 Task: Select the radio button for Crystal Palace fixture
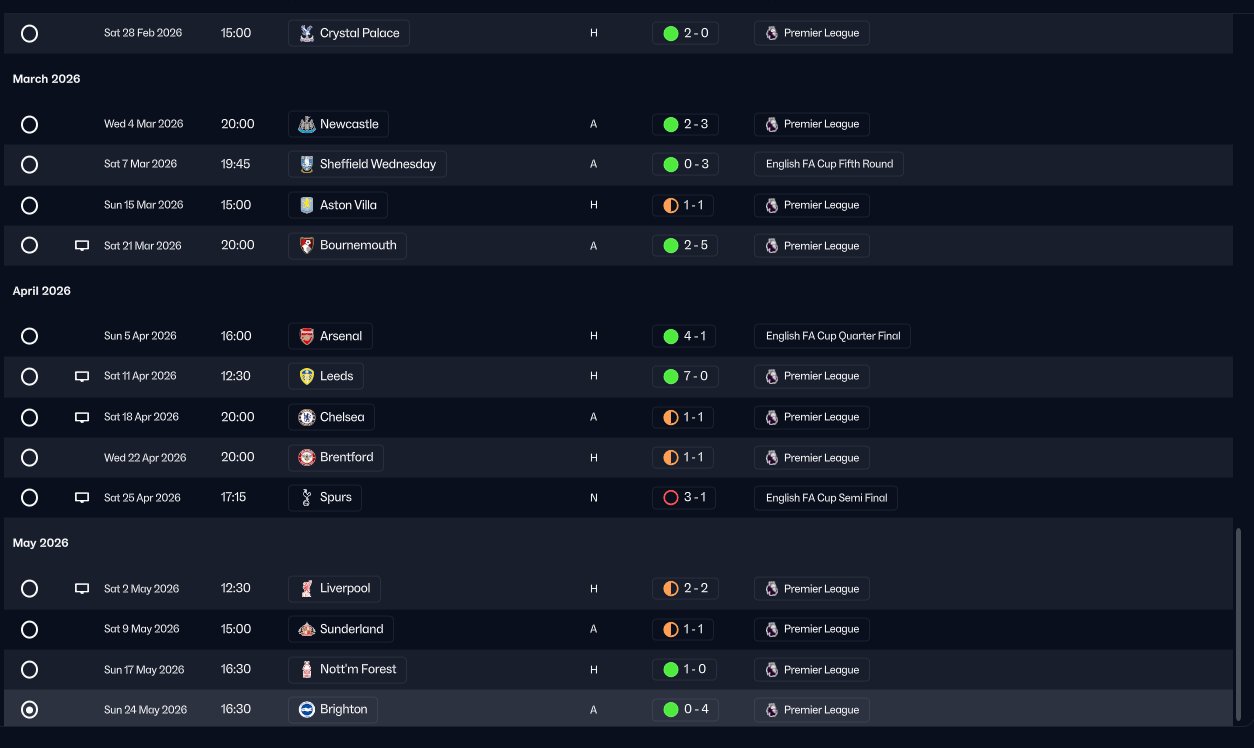click(30, 33)
